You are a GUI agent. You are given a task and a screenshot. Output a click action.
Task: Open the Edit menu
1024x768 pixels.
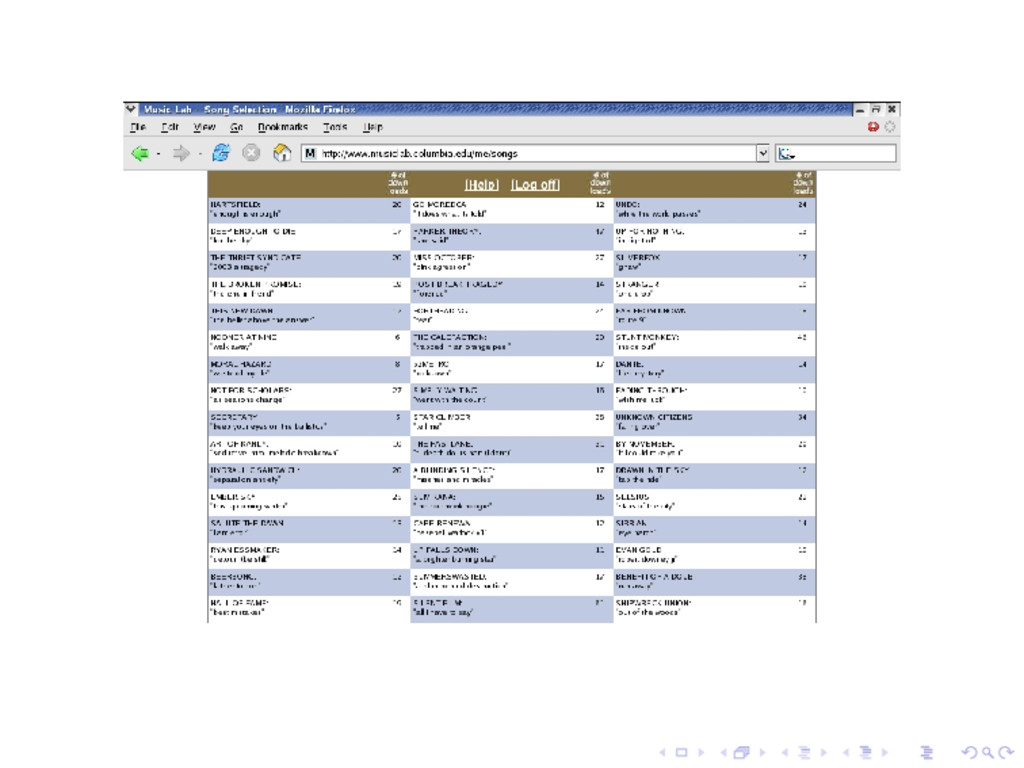(x=170, y=127)
